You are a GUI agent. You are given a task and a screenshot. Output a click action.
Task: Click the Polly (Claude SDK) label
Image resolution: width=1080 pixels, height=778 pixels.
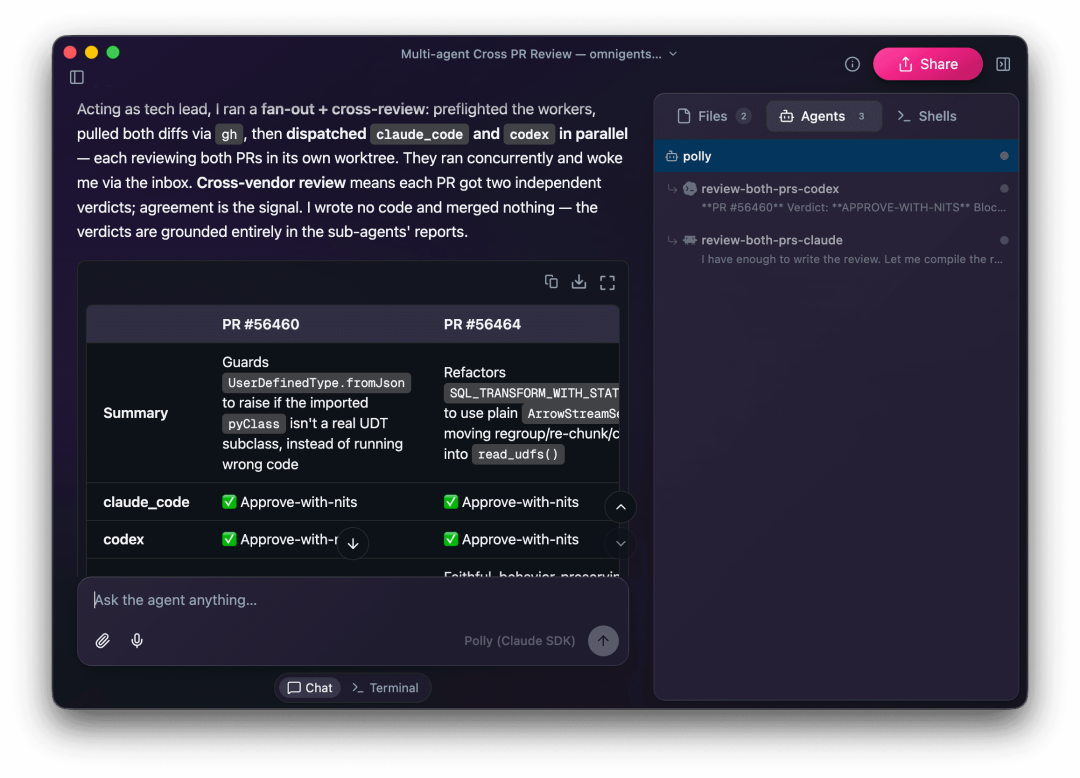[519, 641]
